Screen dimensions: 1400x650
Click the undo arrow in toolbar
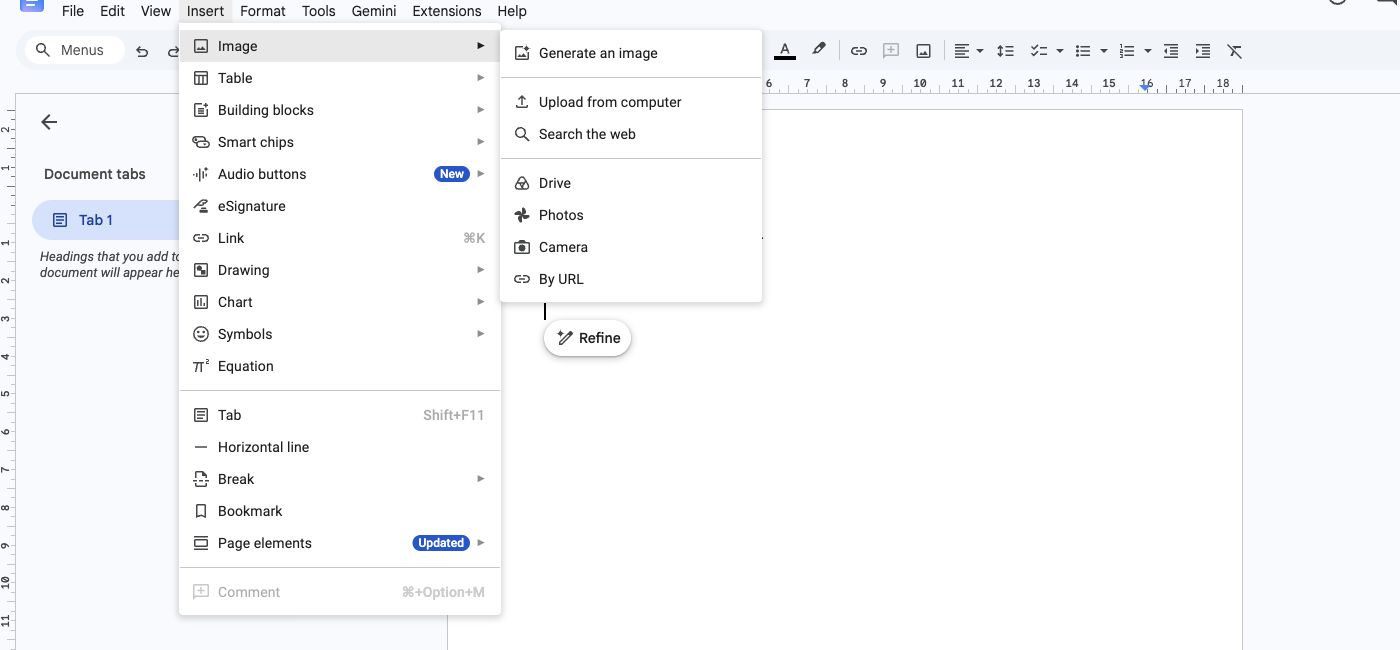click(142, 51)
